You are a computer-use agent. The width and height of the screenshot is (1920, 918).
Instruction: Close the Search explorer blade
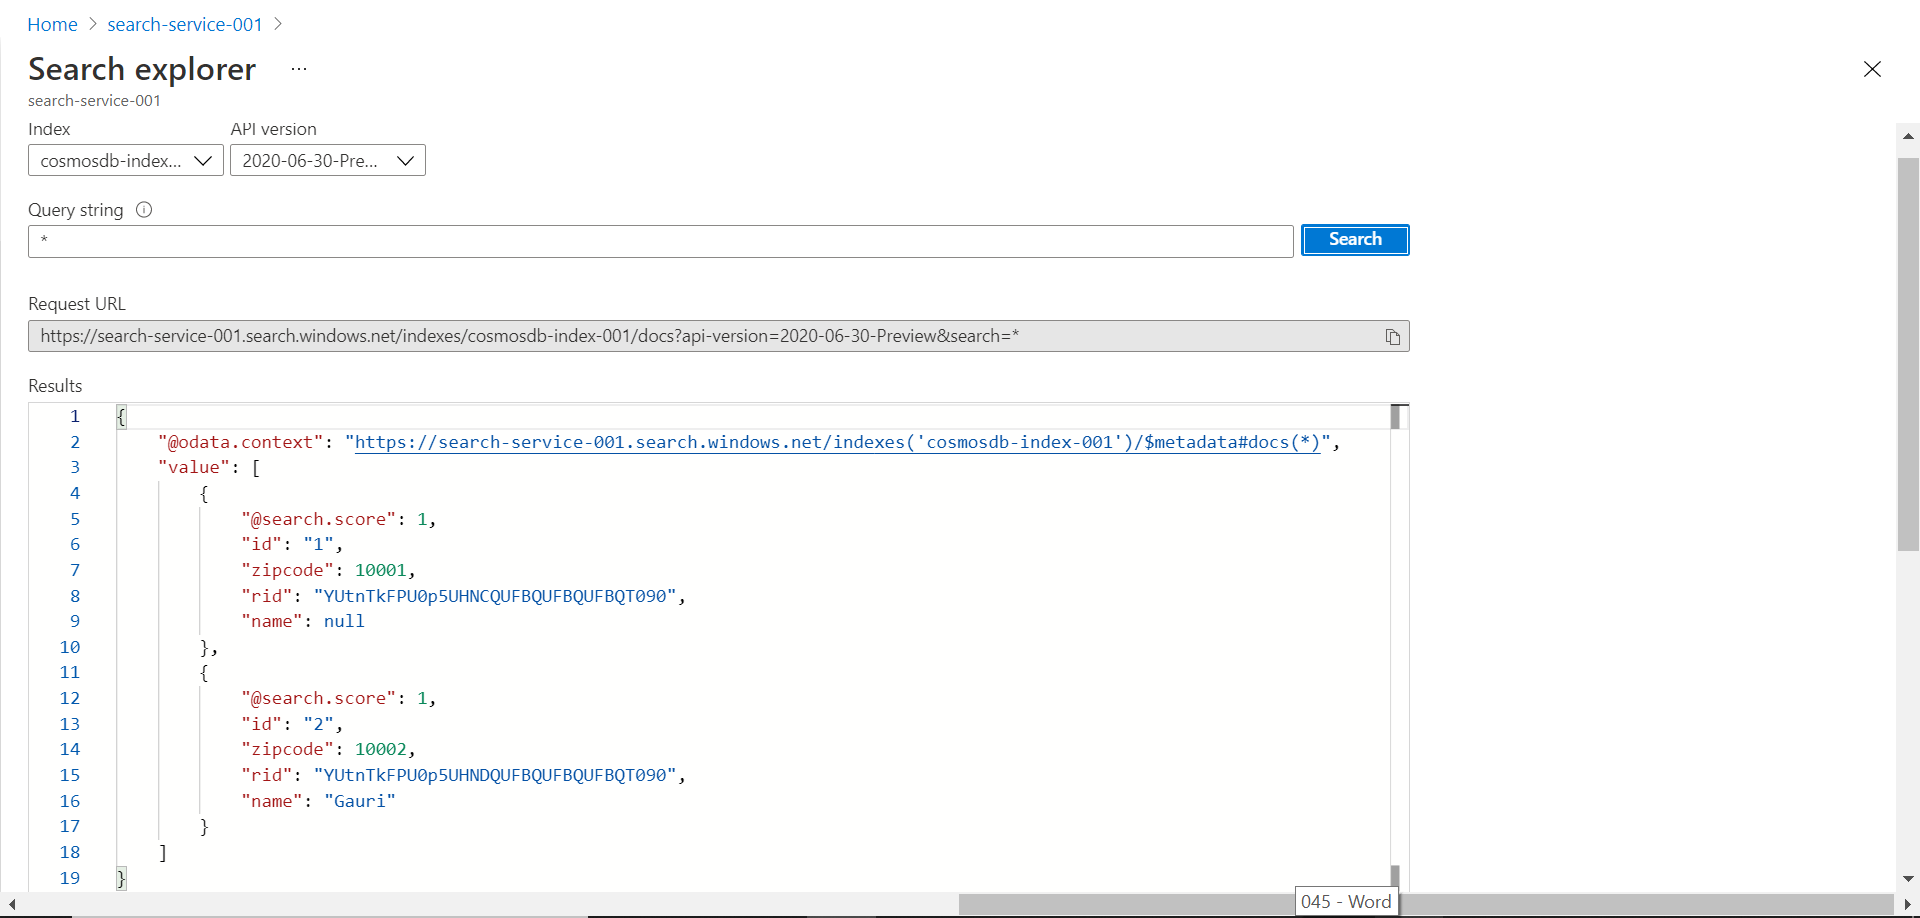1872,69
